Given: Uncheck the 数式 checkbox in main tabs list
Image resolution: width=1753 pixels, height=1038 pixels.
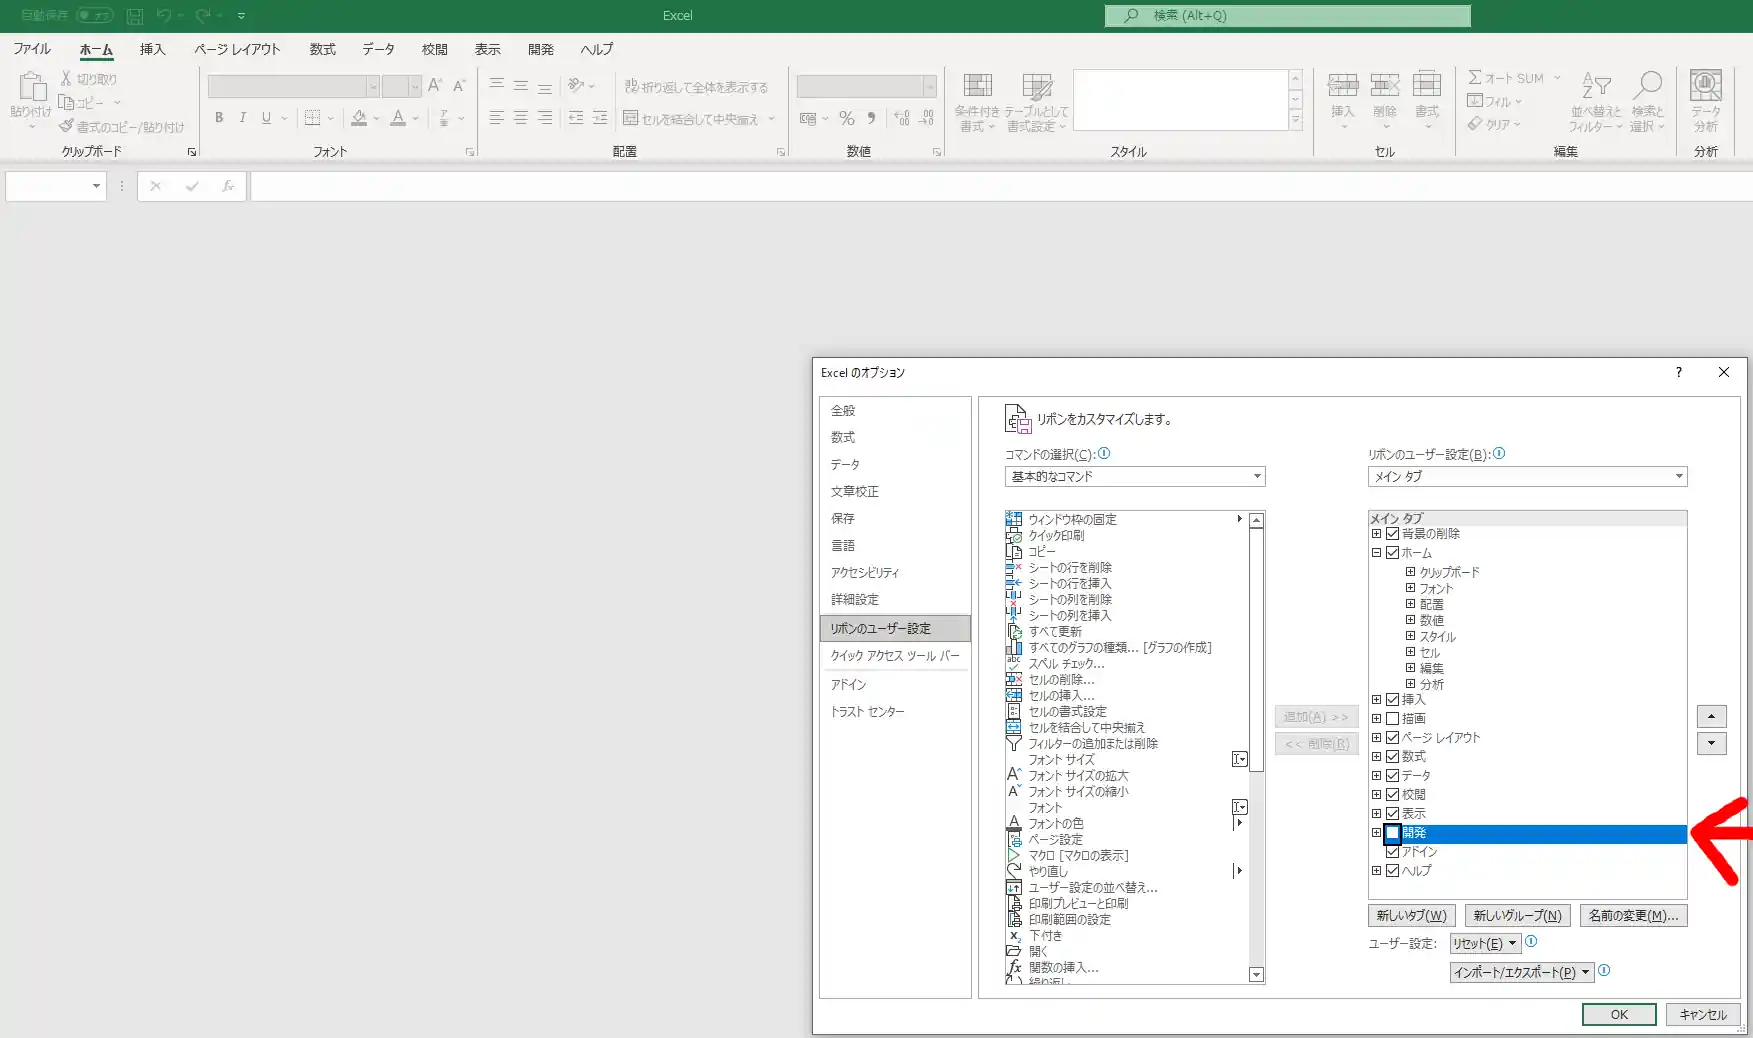Looking at the screenshot, I should click(1392, 757).
